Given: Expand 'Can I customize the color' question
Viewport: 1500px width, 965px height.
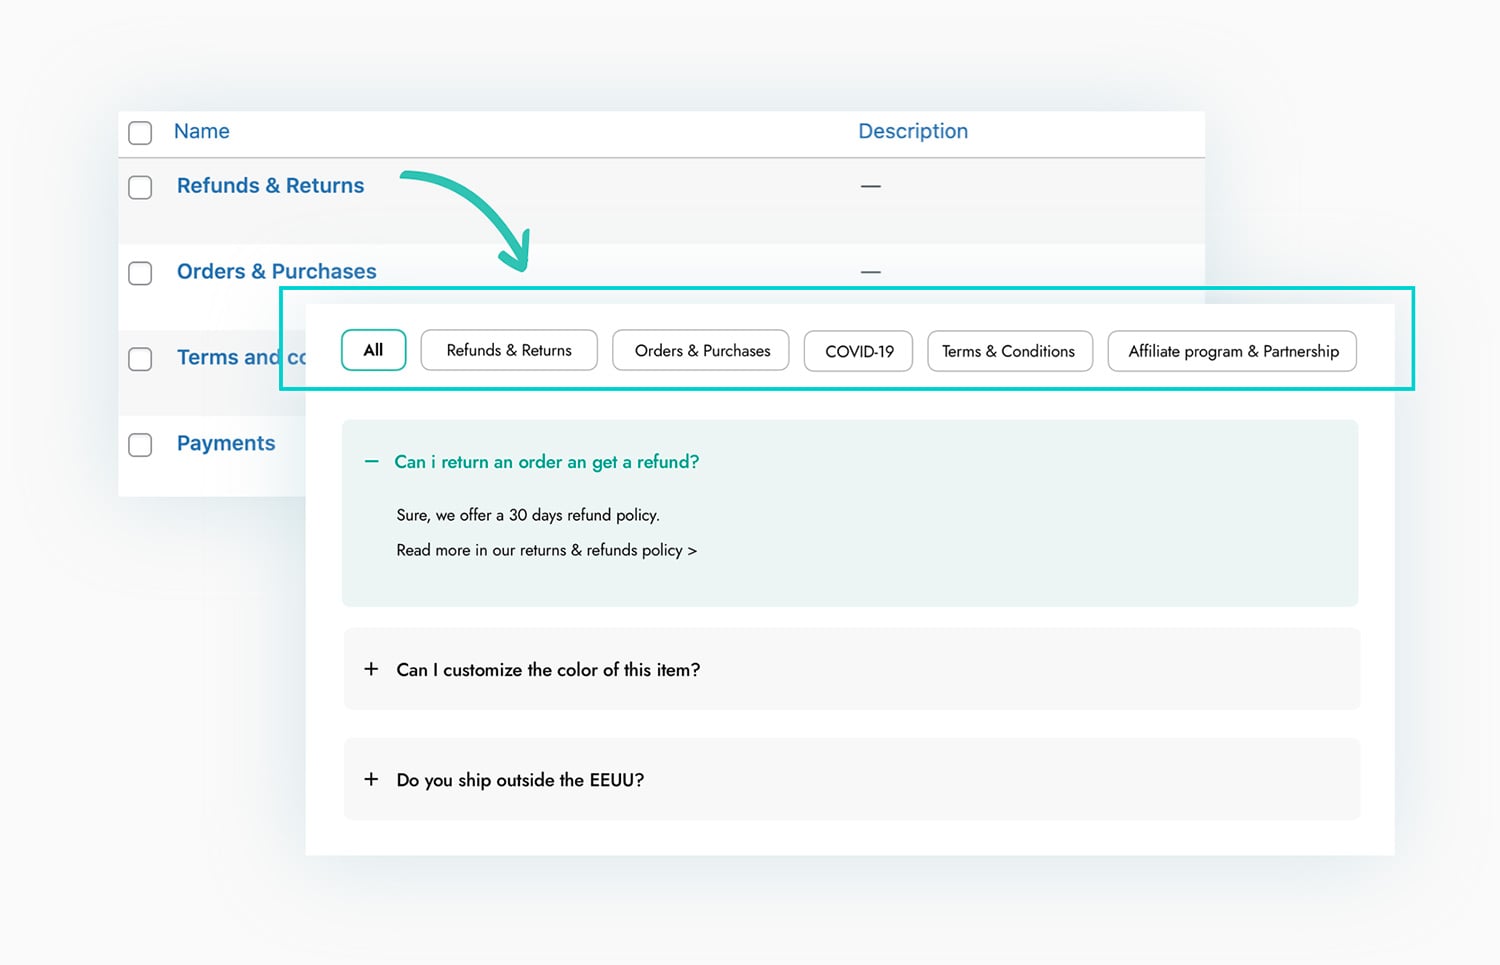Looking at the screenshot, I should [548, 670].
